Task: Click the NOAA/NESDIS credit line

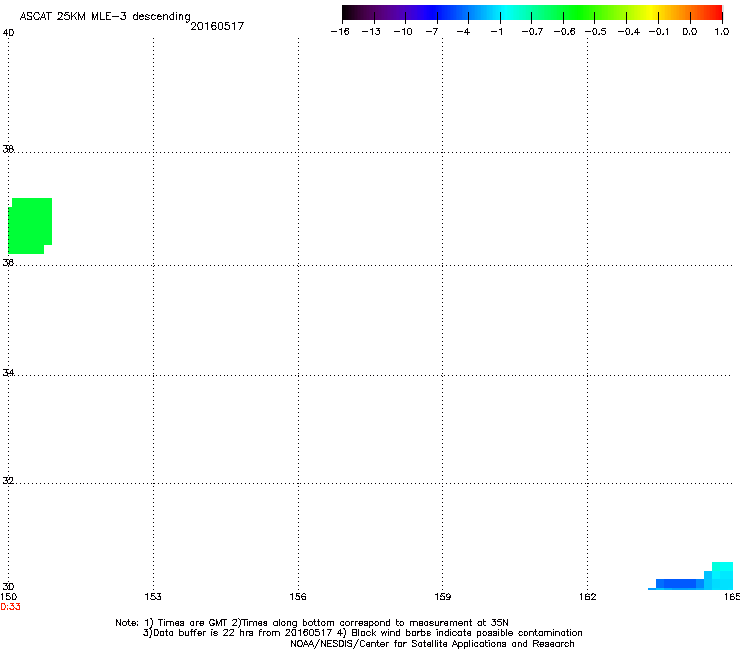Action: point(432,644)
